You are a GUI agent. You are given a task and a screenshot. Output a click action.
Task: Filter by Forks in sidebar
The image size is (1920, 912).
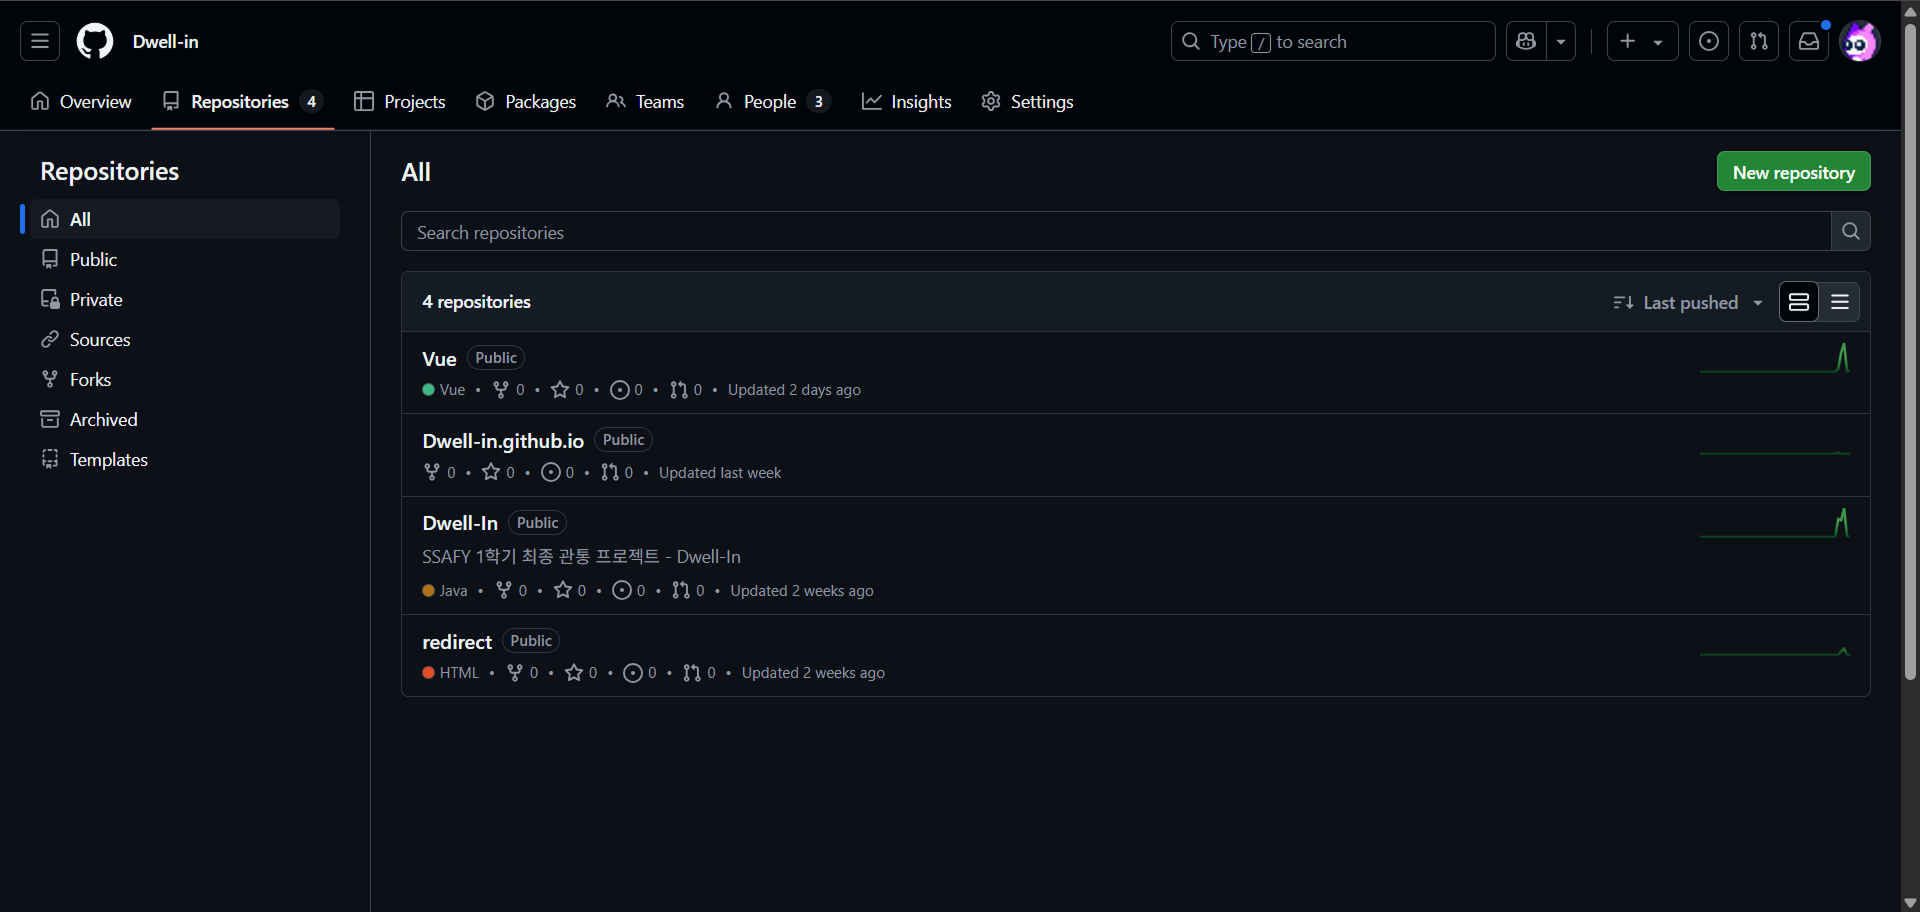[185, 379]
